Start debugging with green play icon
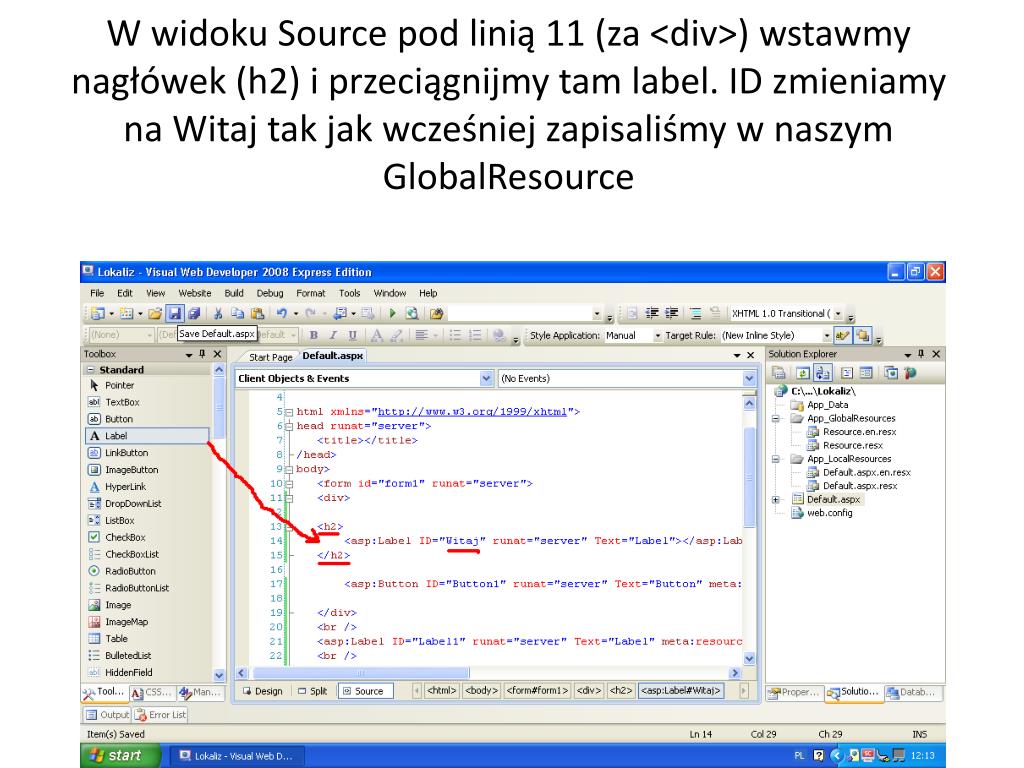This screenshot has width=1024, height=768. click(x=392, y=313)
